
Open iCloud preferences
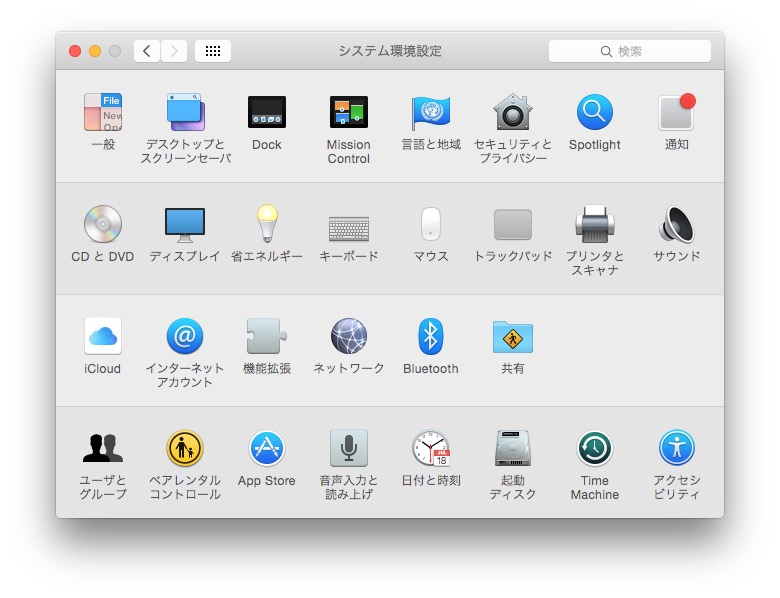click(103, 336)
